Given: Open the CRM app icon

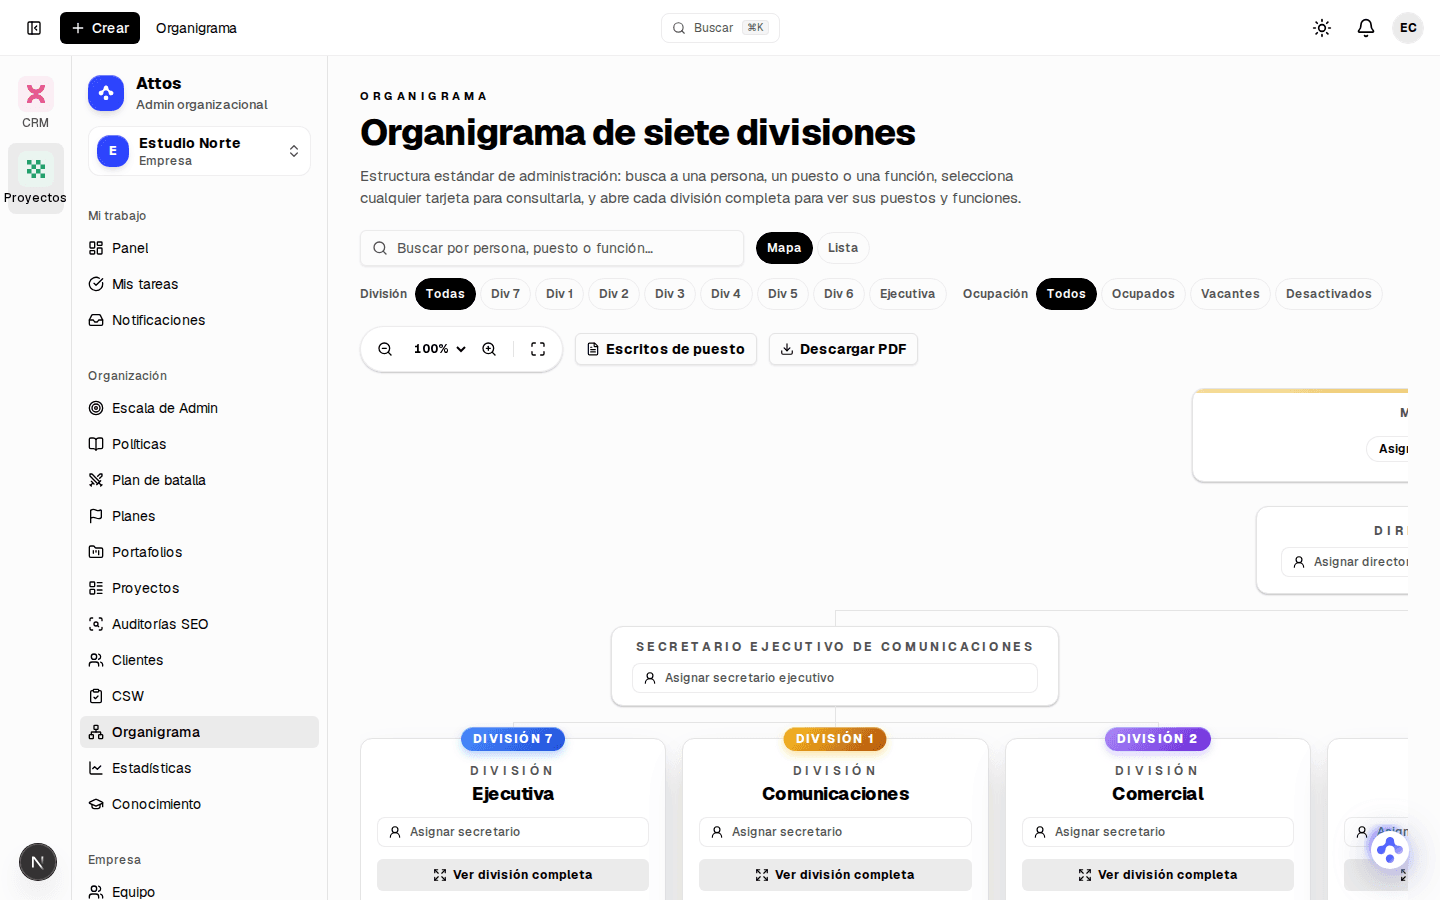Looking at the screenshot, I should pyautogui.click(x=36, y=103).
